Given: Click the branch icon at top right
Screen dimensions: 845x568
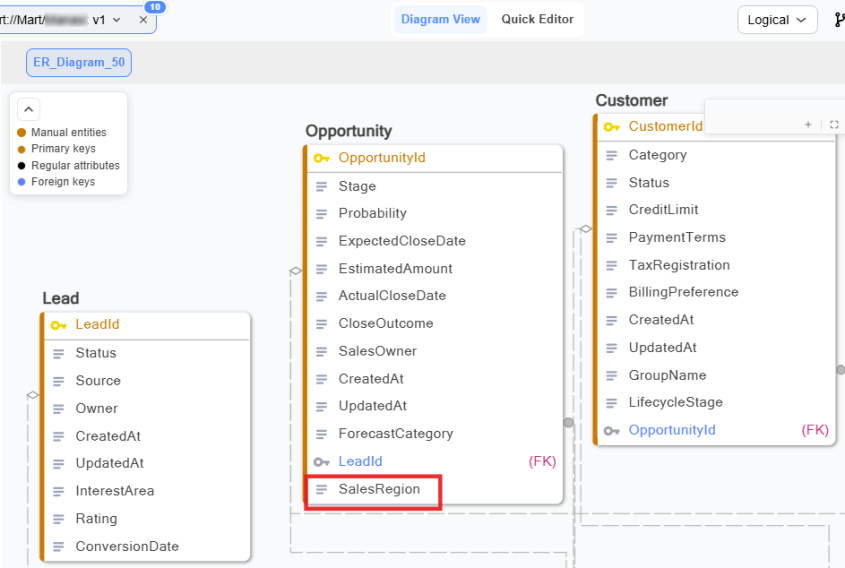Looking at the screenshot, I should [x=839, y=20].
